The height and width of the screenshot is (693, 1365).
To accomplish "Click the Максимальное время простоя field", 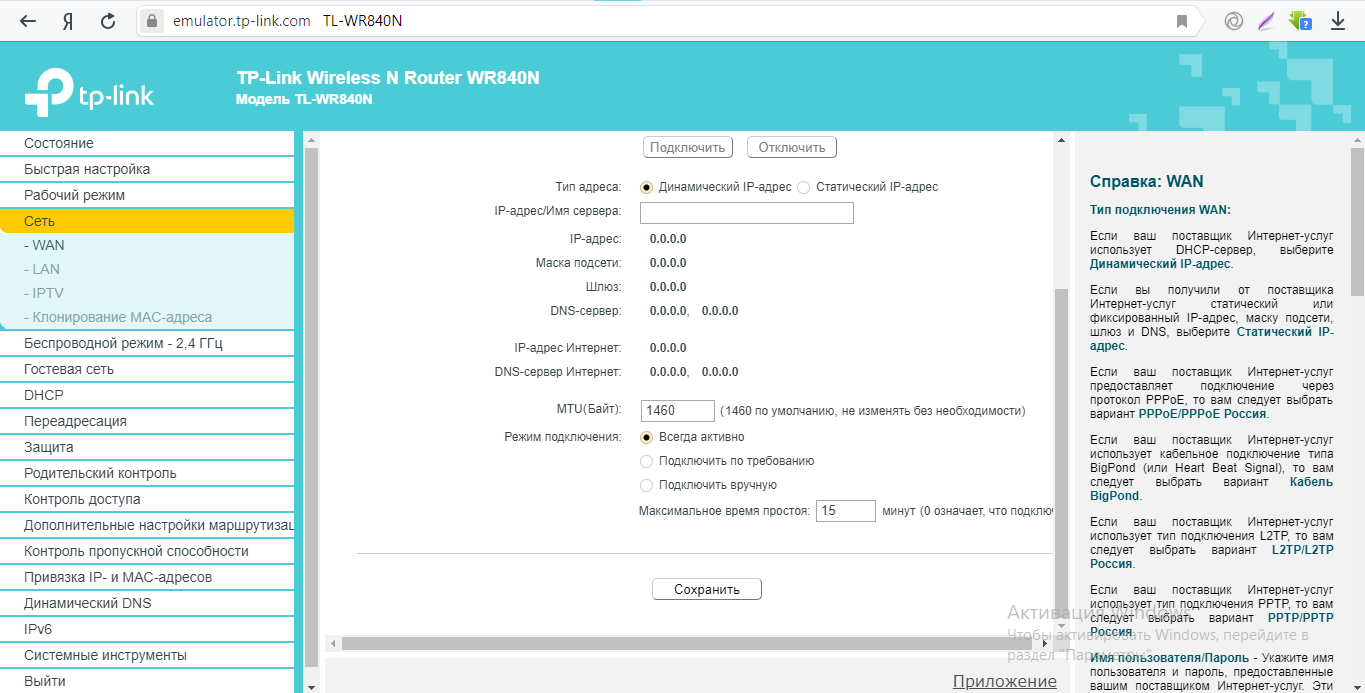I will (x=846, y=511).
